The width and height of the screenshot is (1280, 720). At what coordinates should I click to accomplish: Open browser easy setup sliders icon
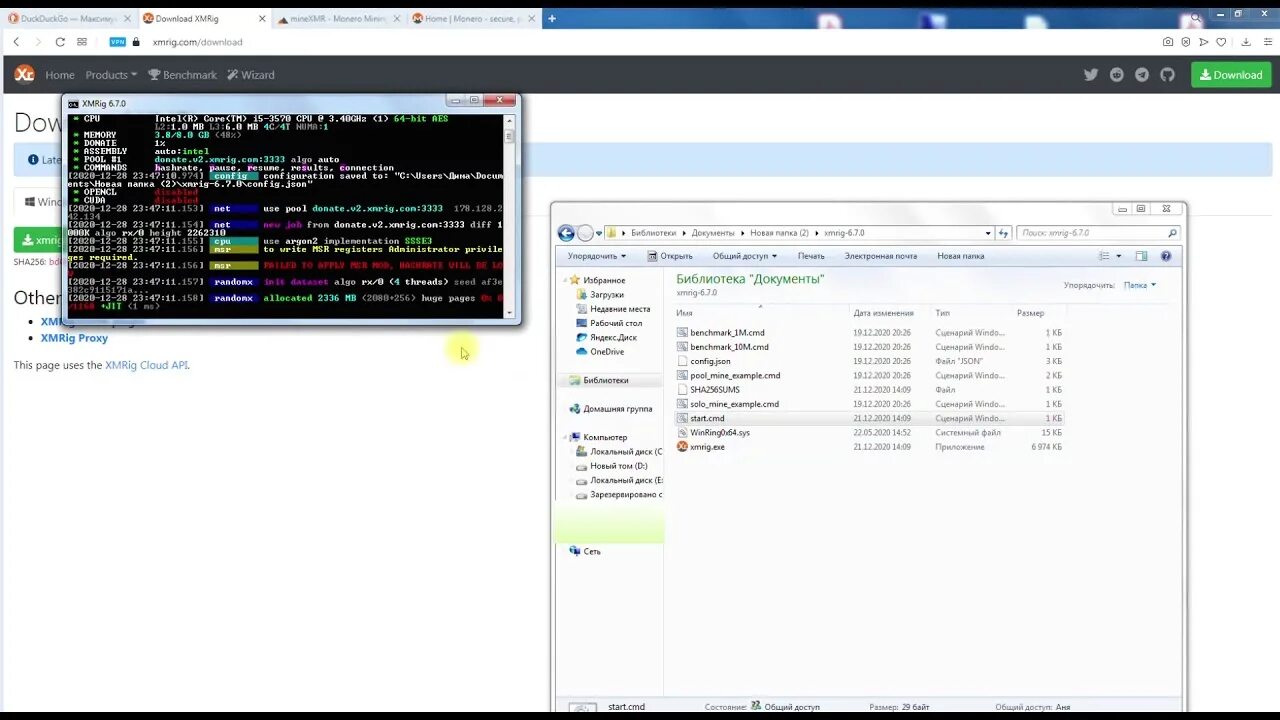click(x=1266, y=42)
